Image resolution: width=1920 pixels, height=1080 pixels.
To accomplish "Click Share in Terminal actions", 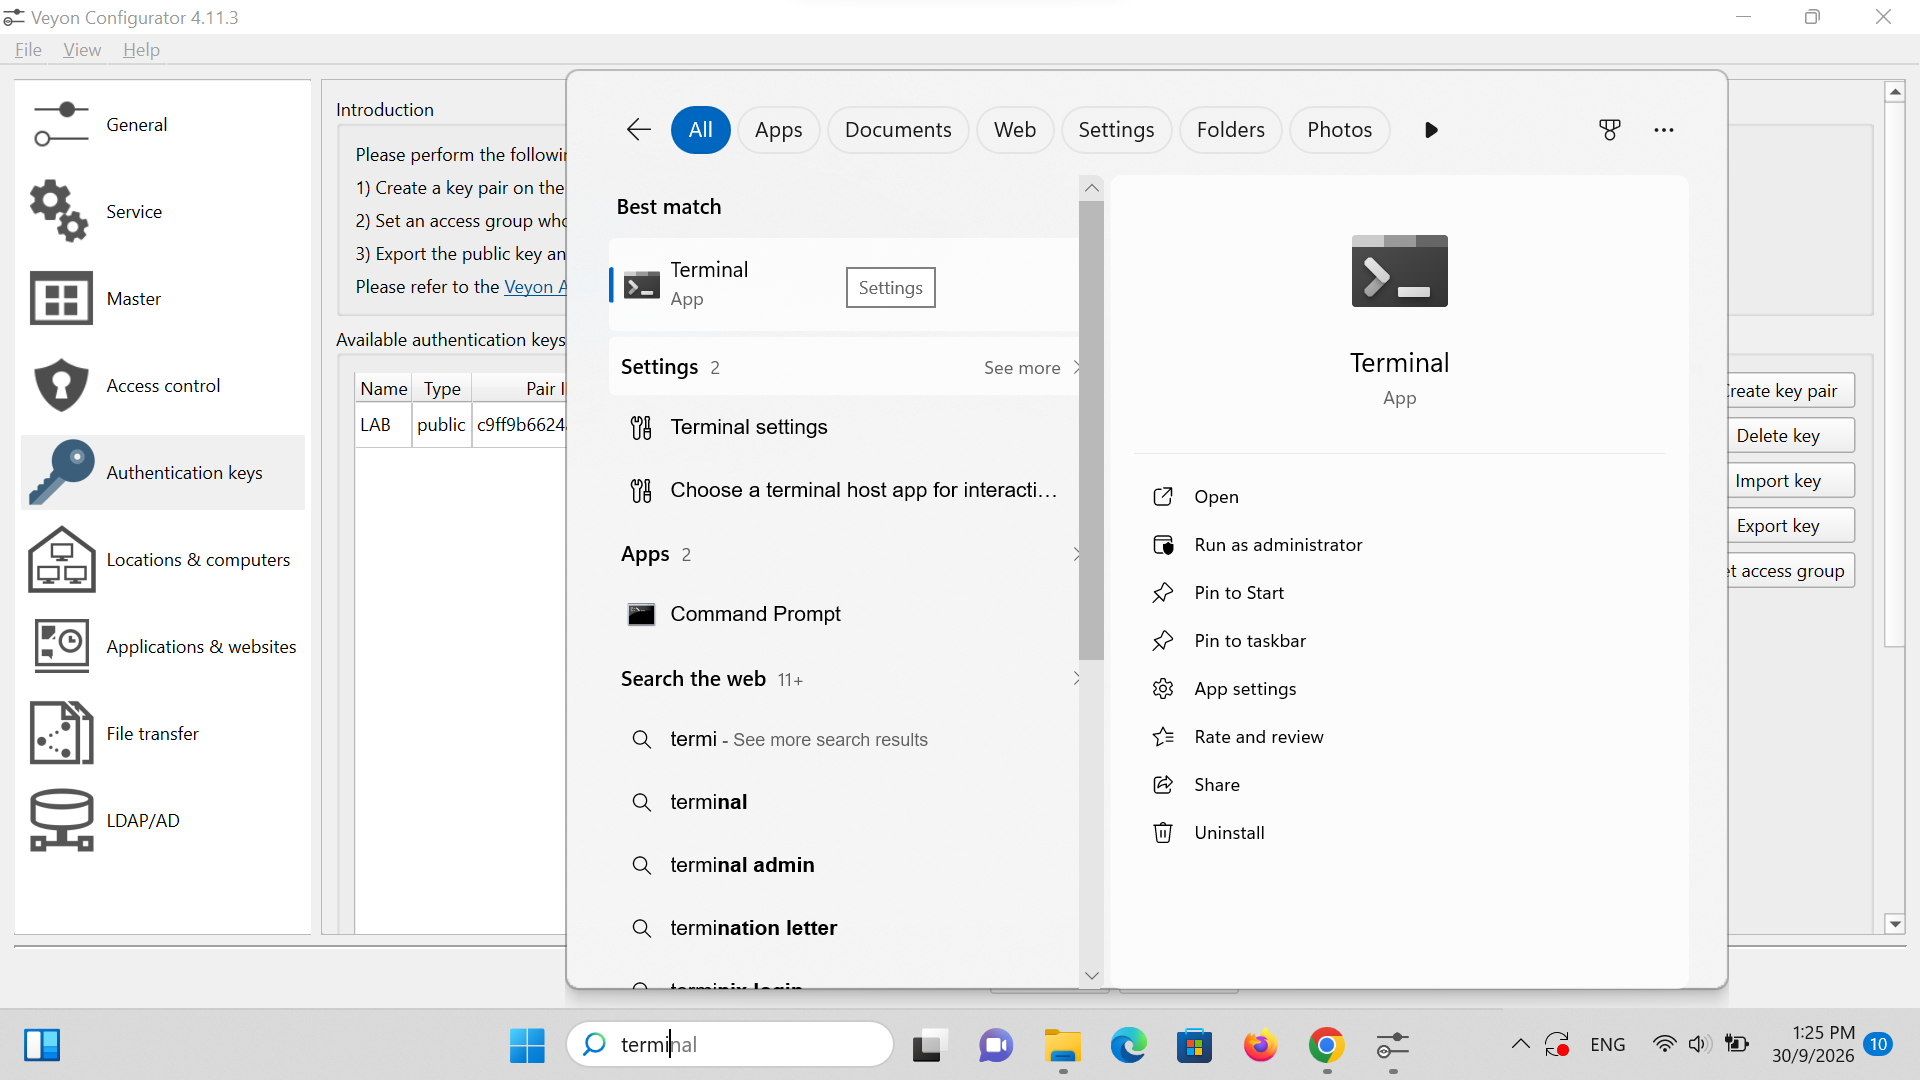I will pyautogui.click(x=1400, y=785).
